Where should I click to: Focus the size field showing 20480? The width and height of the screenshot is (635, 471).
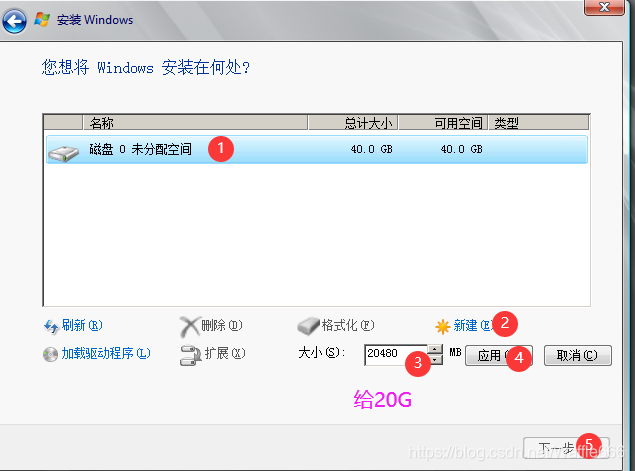coord(396,355)
